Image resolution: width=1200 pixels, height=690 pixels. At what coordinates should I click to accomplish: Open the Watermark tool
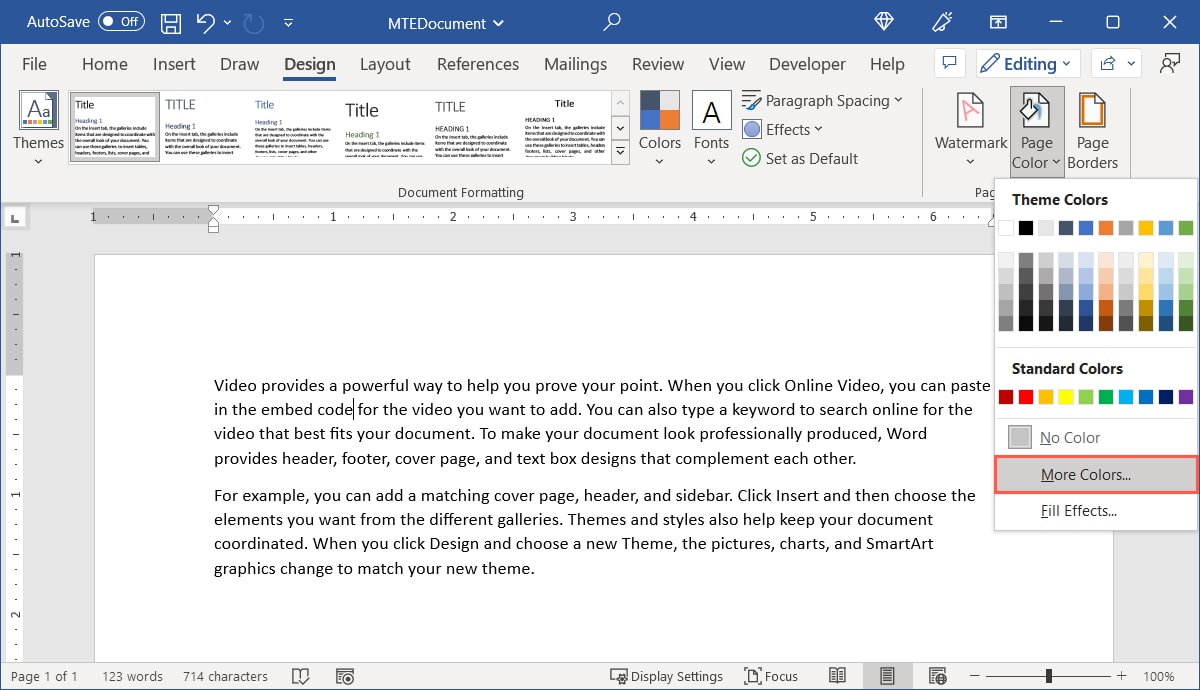click(x=970, y=128)
